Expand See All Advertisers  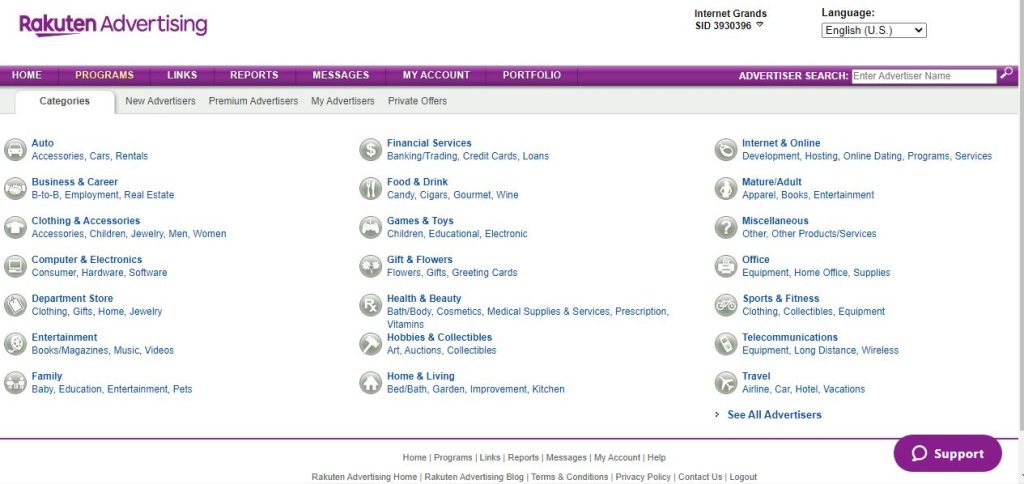point(774,415)
